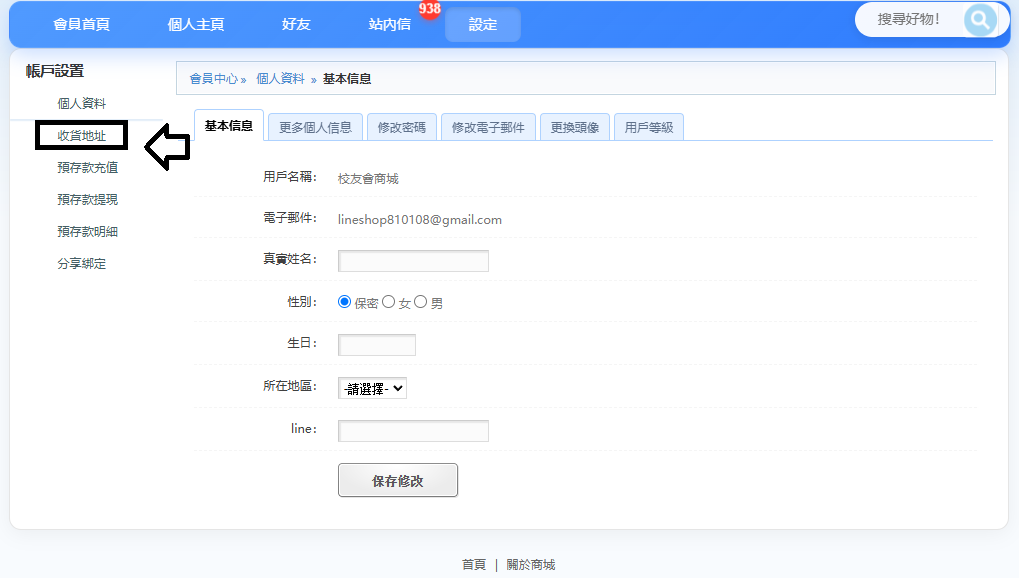The width and height of the screenshot is (1019, 578).
Task: Click the 真實姓名 input field
Action: (x=413, y=261)
